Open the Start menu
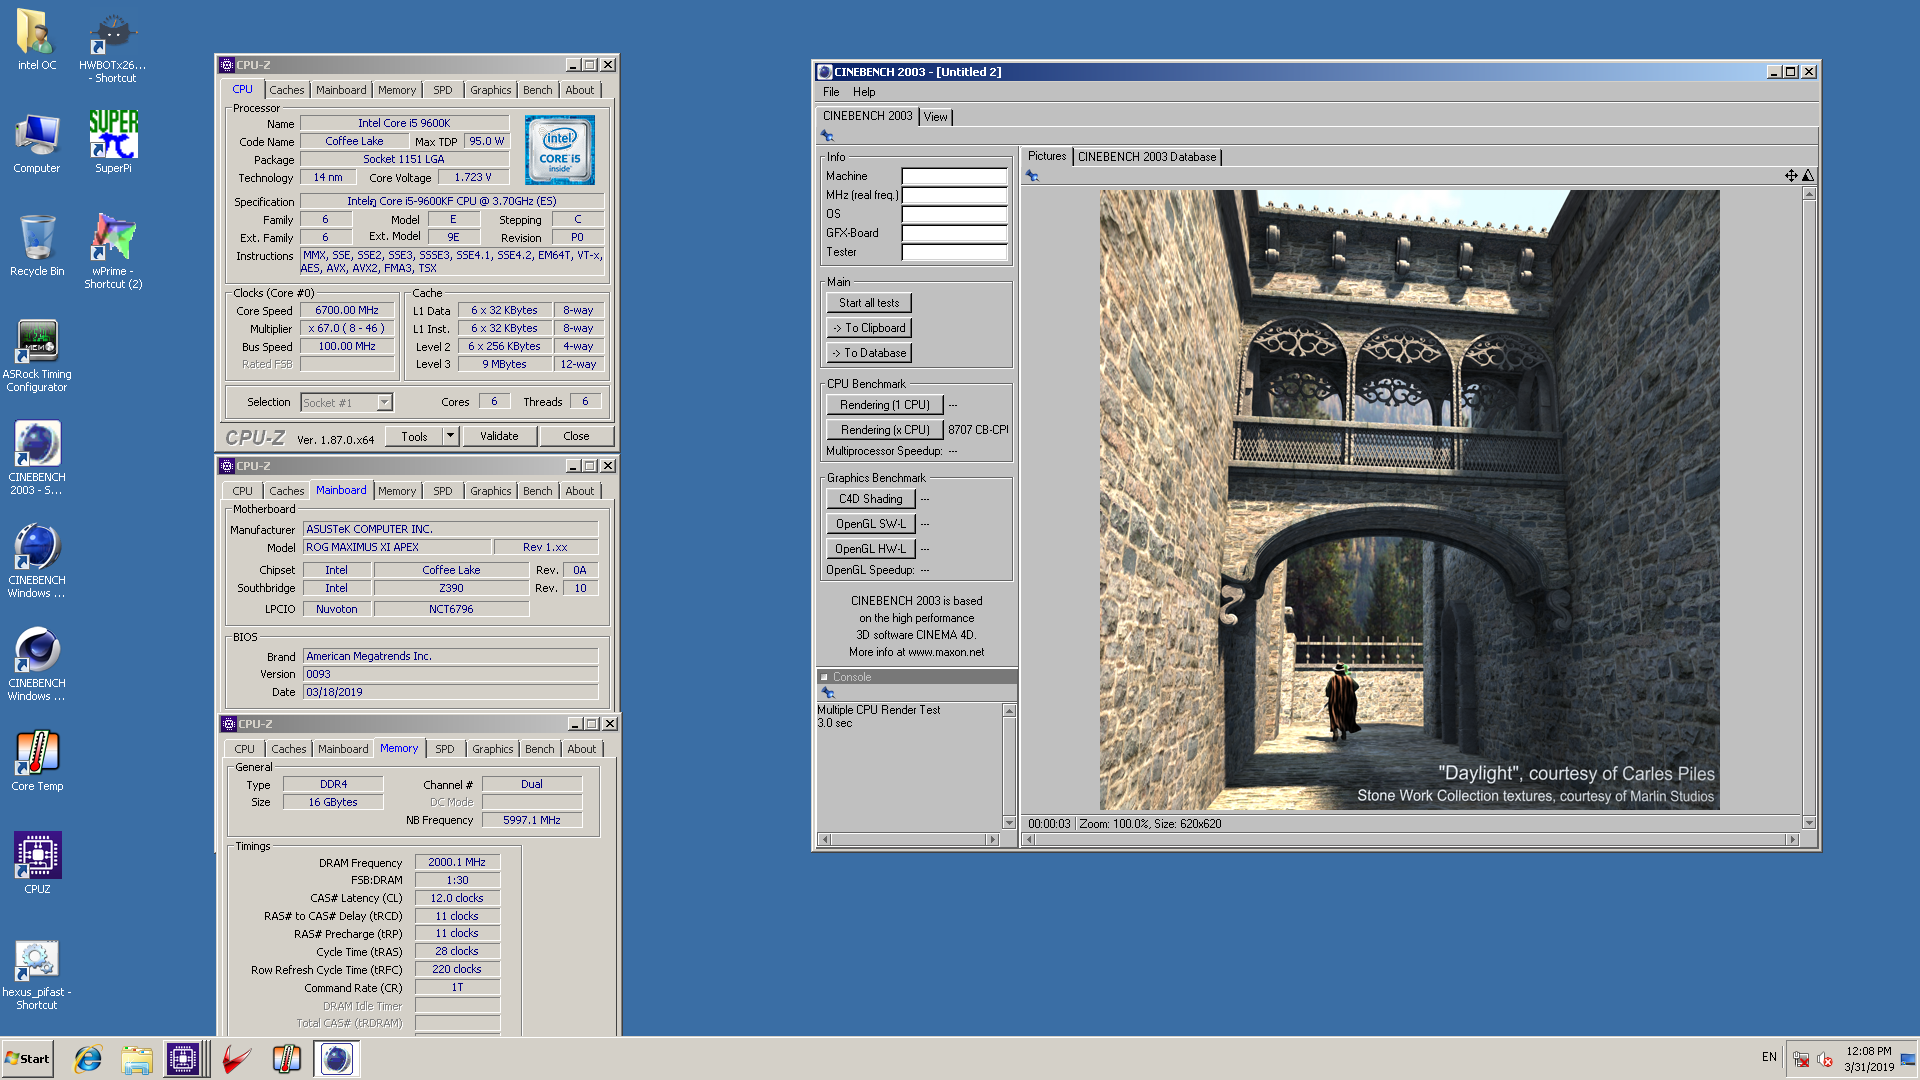This screenshot has height=1080, width=1920. (x=27, y=1059)
